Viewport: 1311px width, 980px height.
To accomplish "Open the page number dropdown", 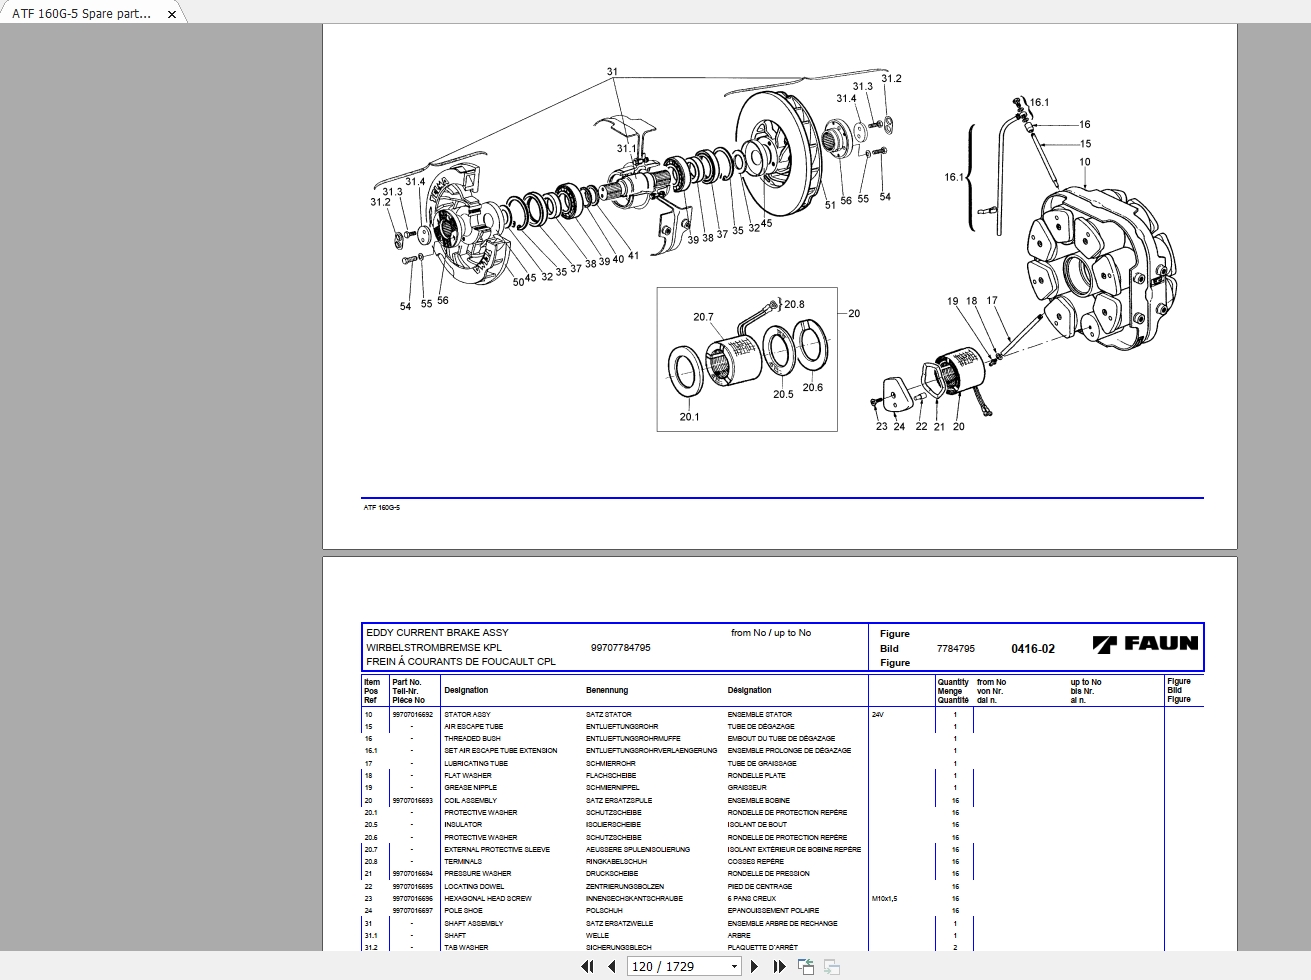I will pyautogui.click(x=733, y=966).
